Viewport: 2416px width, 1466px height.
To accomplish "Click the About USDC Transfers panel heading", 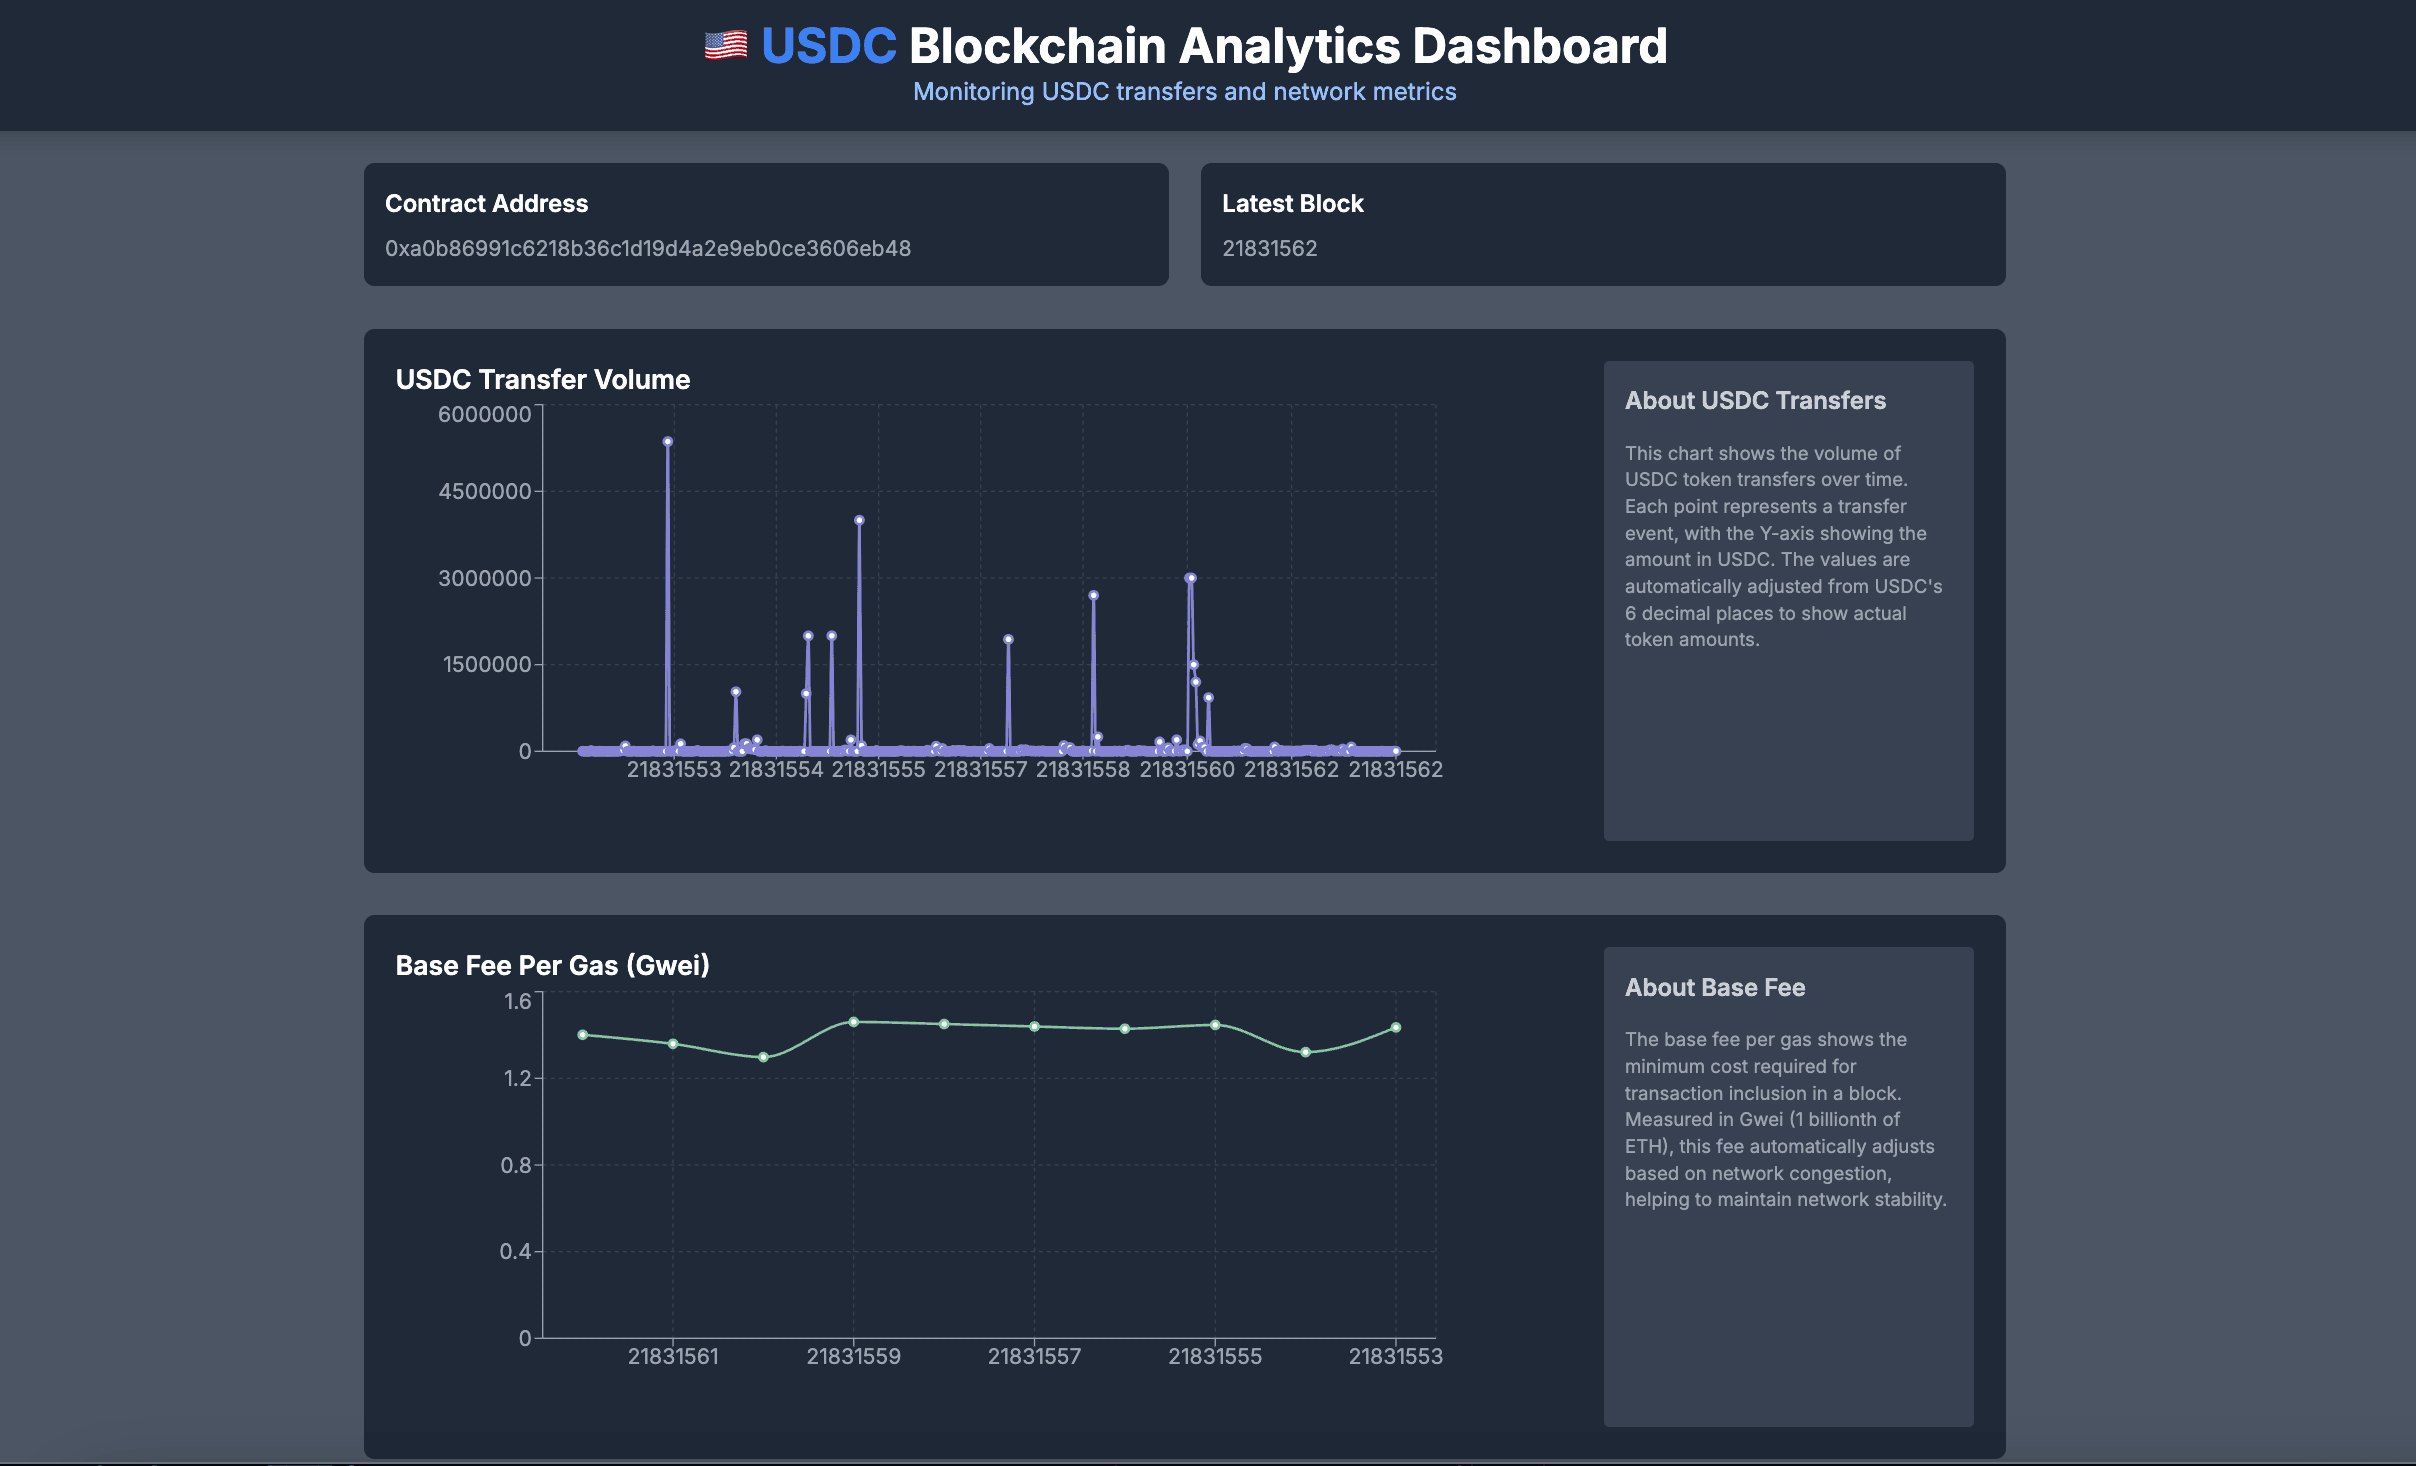I will pyautogui.click(x=1755, y=400).
